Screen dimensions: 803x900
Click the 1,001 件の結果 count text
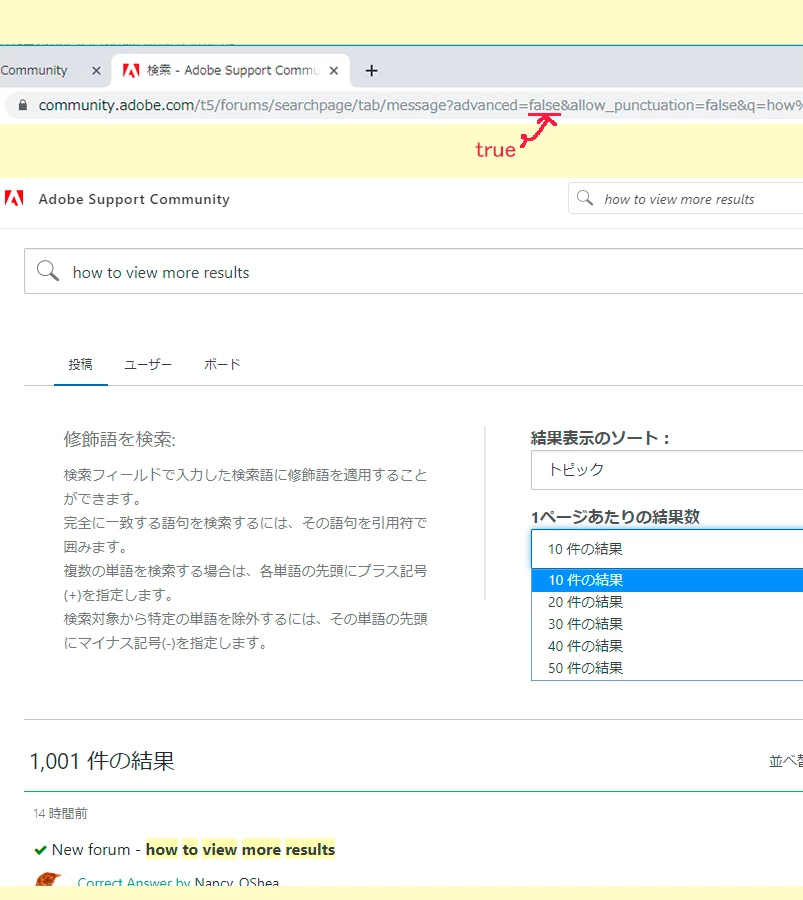click(102, 761)
